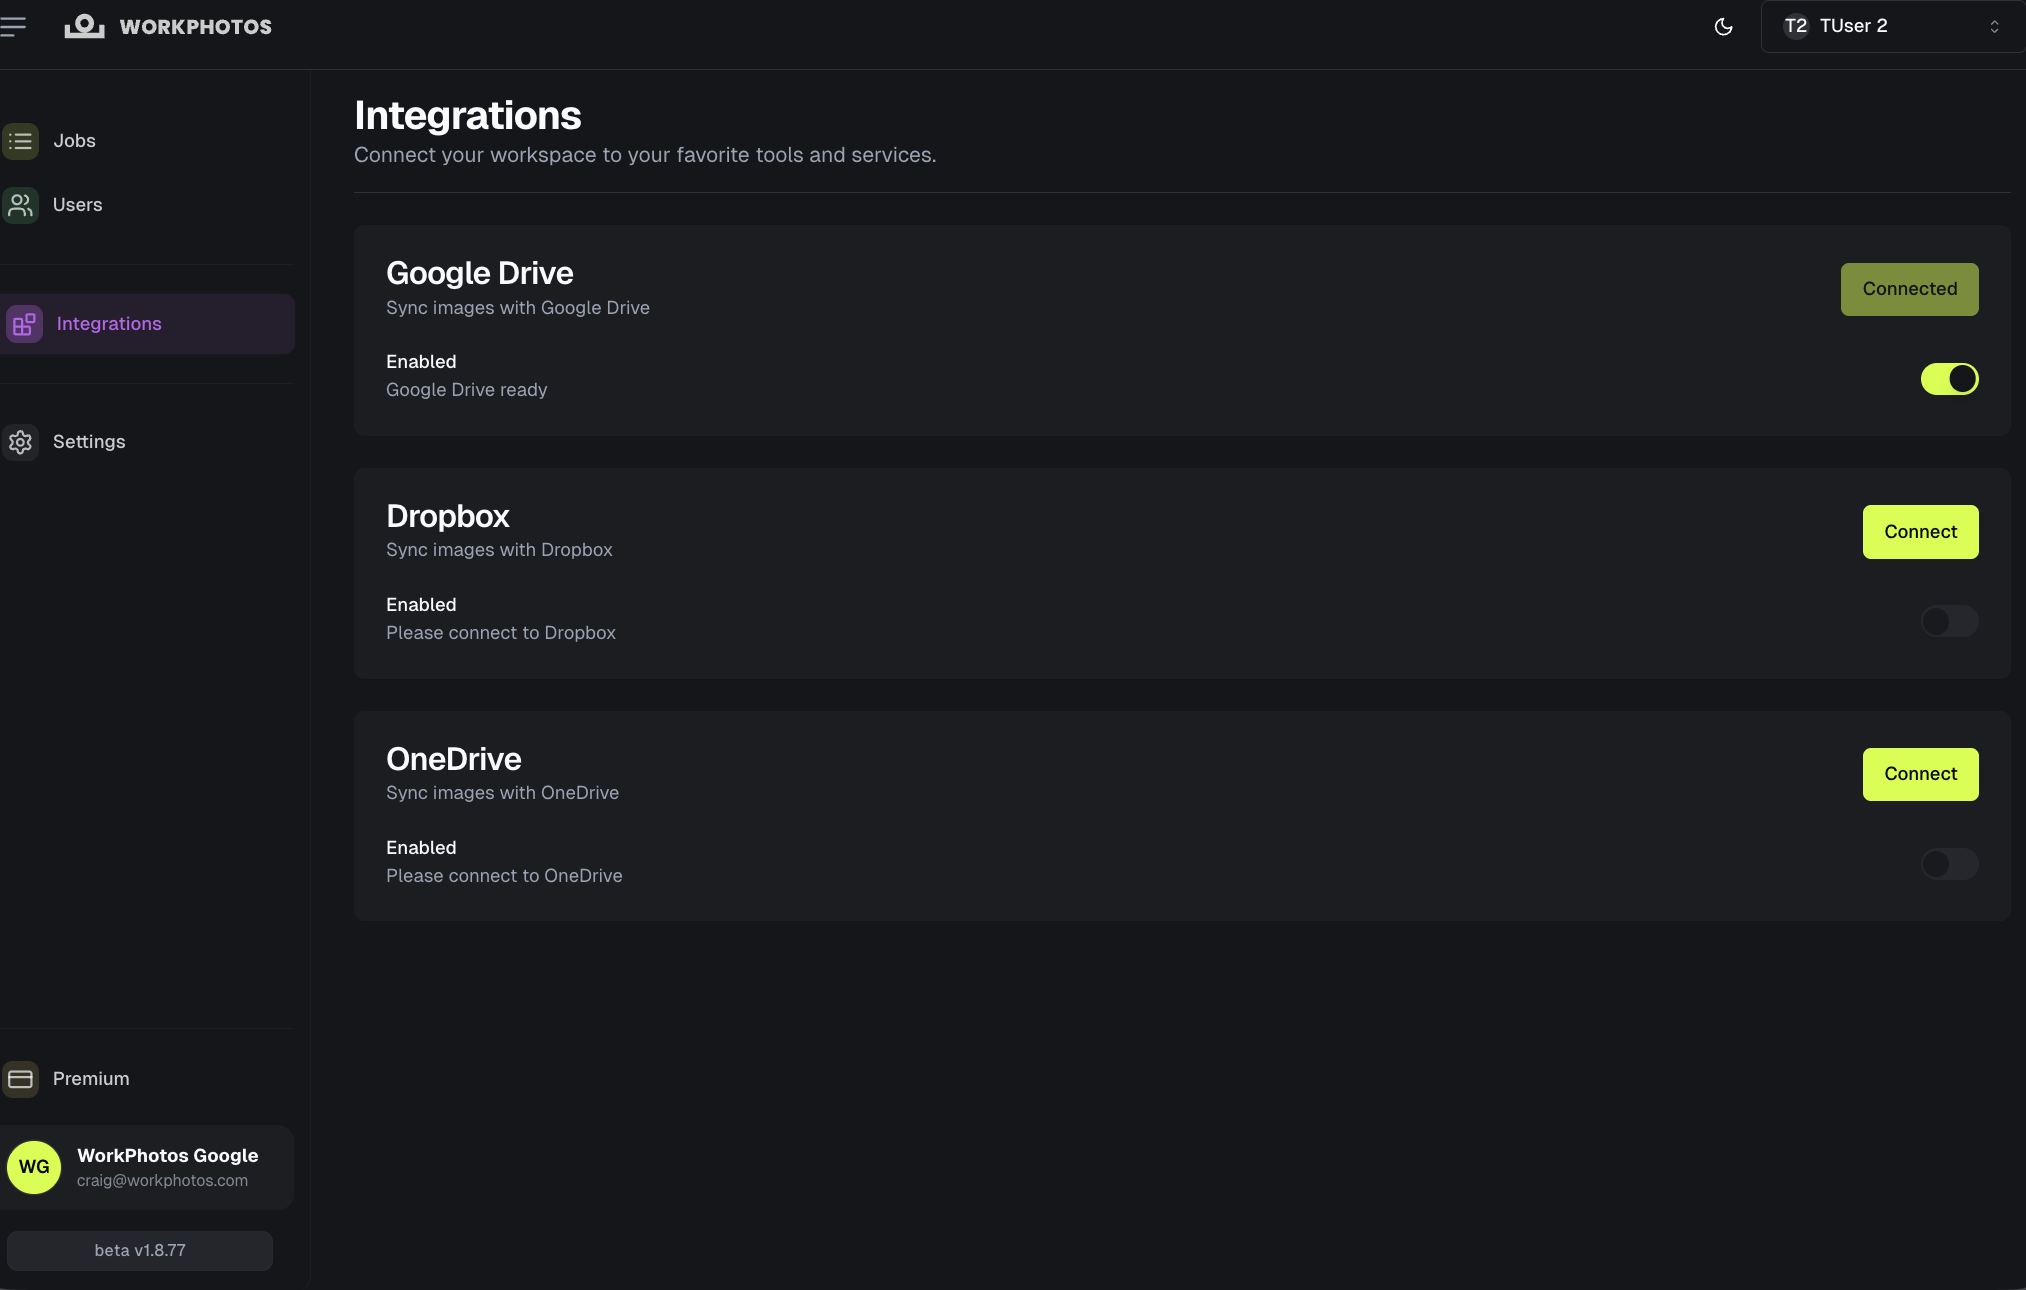Toggle dark mode with the moon icon

click(x=1723, y=27)
